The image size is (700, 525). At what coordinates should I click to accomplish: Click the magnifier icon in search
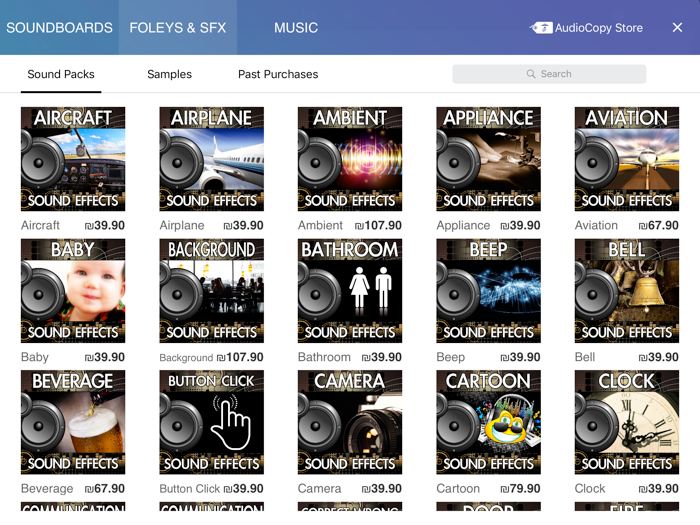point(531,74)
